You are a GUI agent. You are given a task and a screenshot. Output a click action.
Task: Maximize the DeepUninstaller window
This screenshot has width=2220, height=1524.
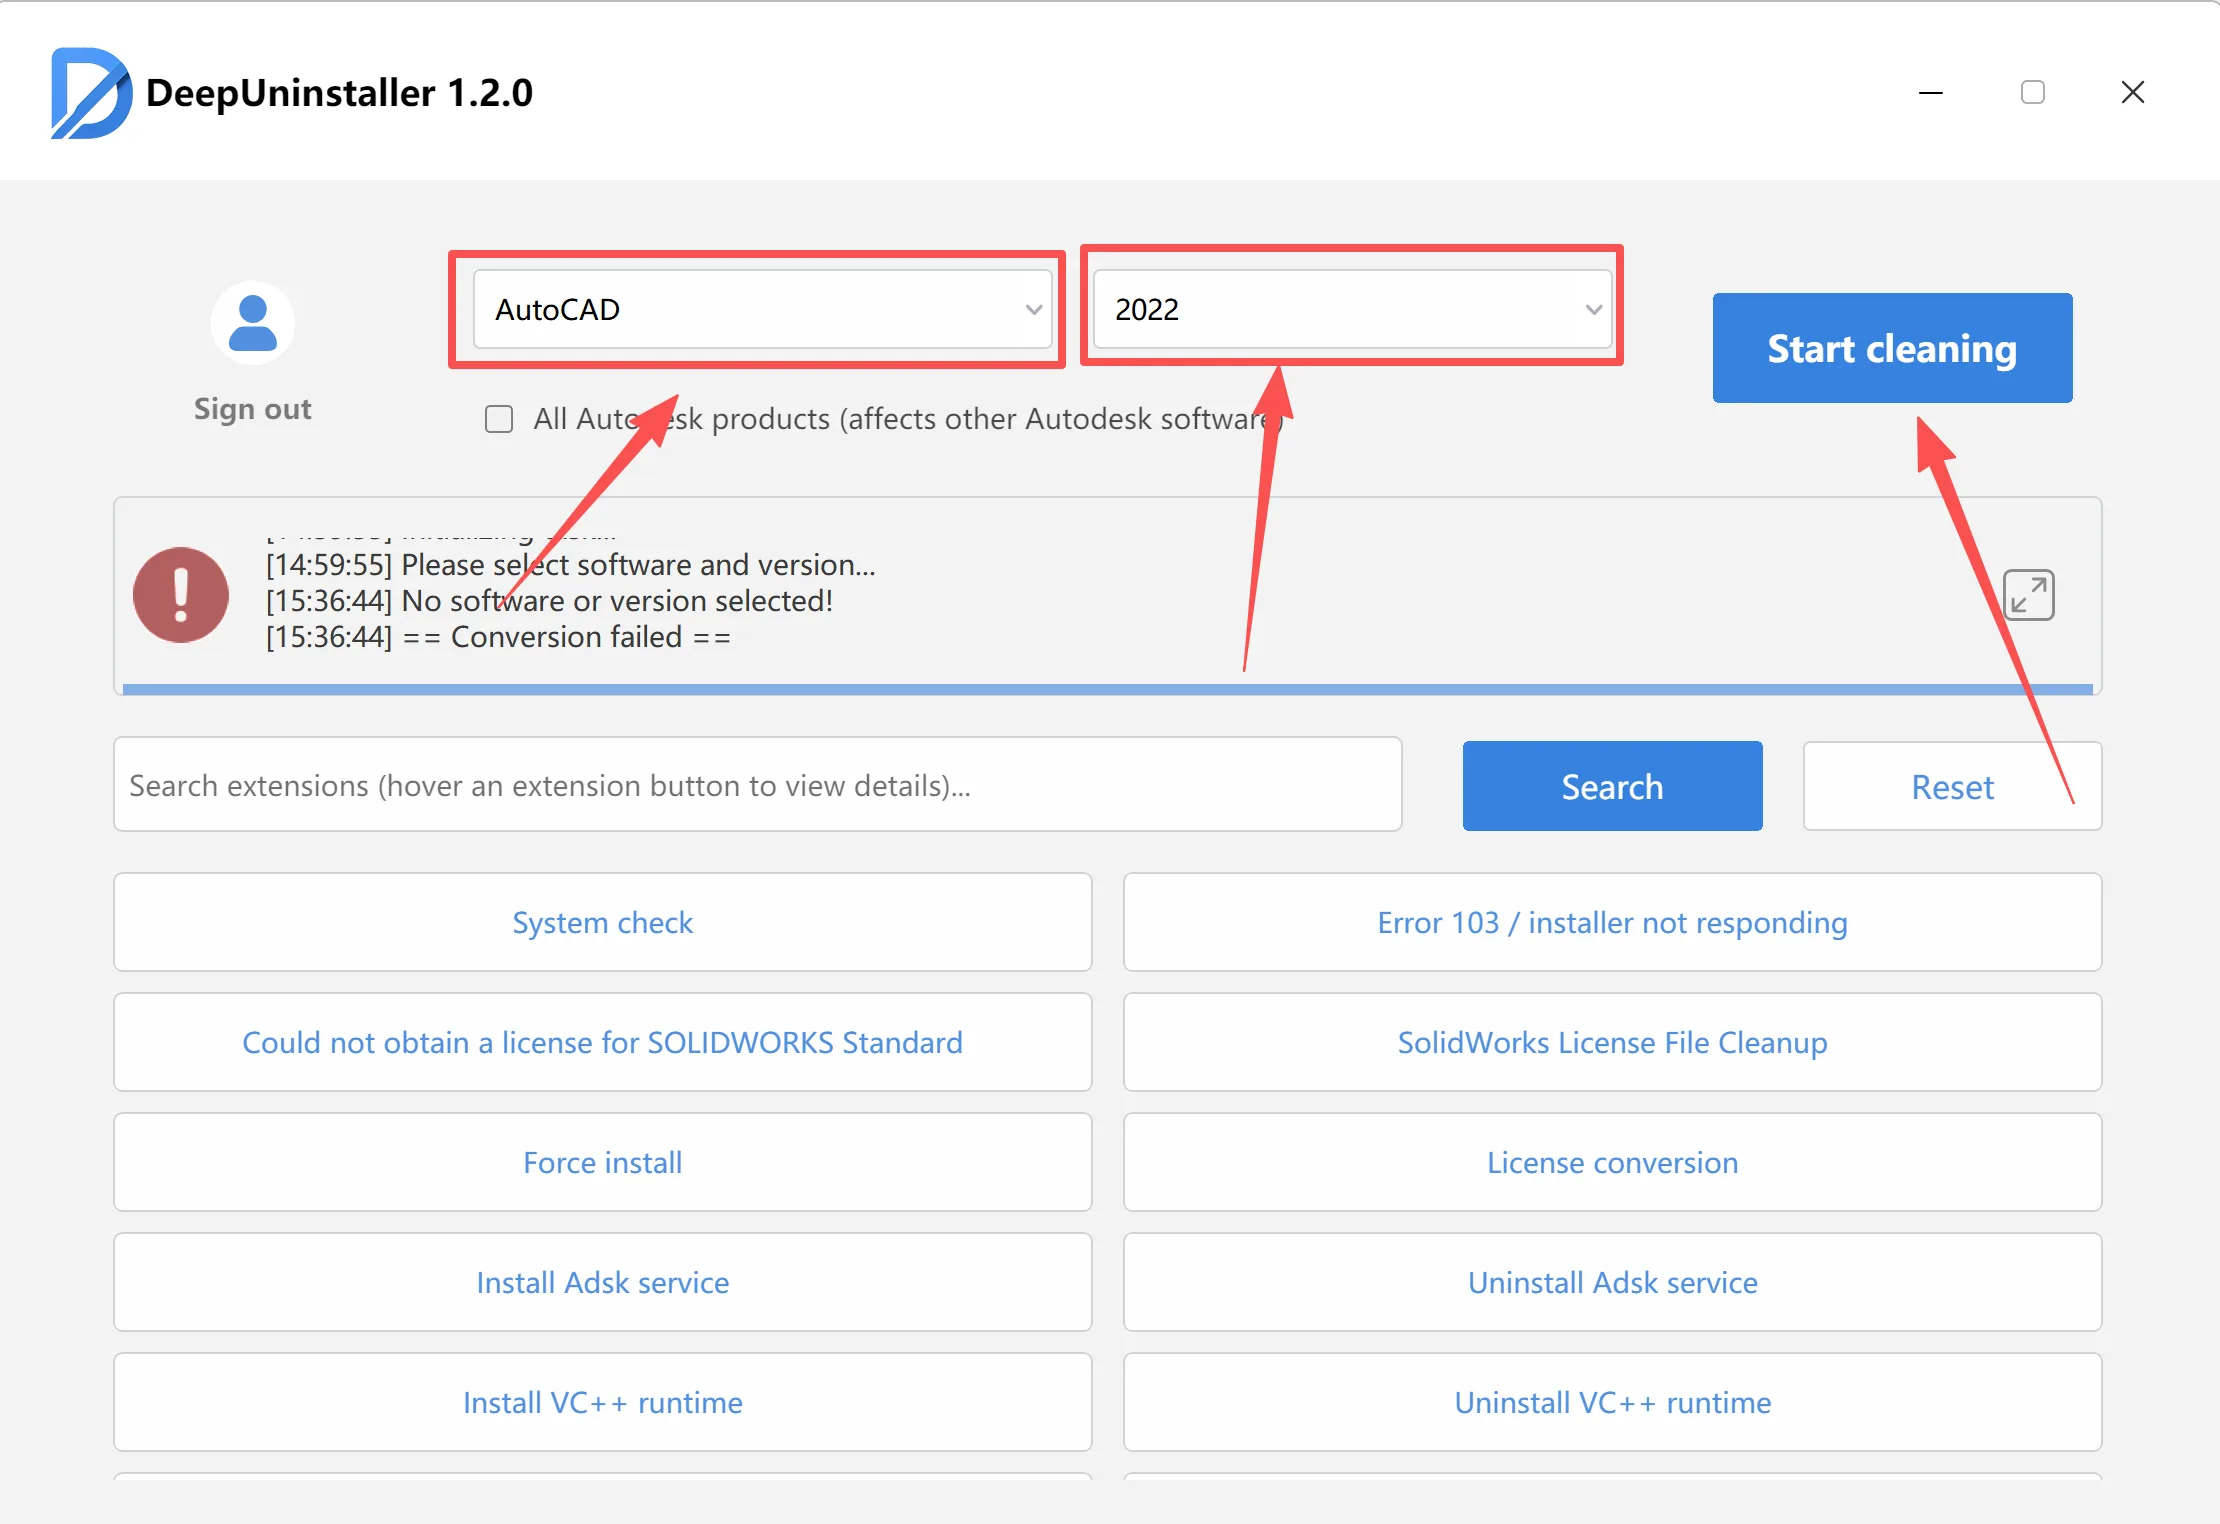click(2032, 93)
